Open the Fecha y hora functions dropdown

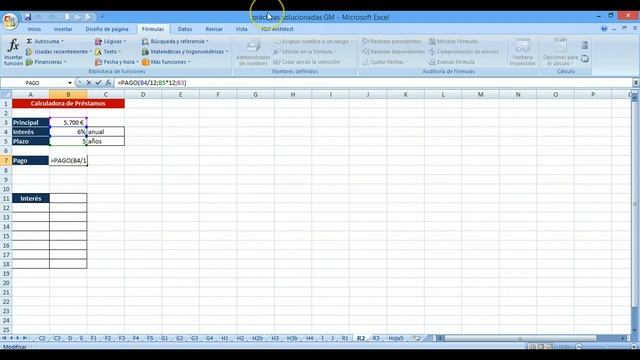[x=116, y=62]
